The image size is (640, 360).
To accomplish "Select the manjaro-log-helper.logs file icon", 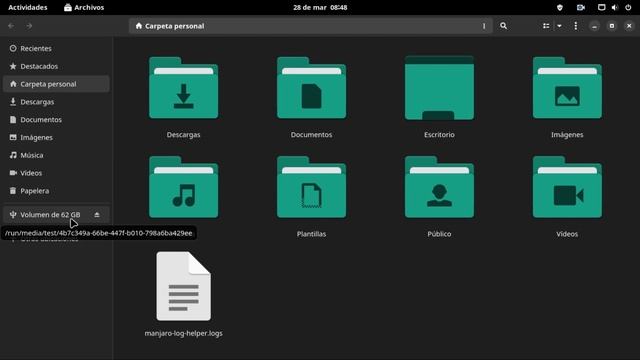I will coord(183,286).
